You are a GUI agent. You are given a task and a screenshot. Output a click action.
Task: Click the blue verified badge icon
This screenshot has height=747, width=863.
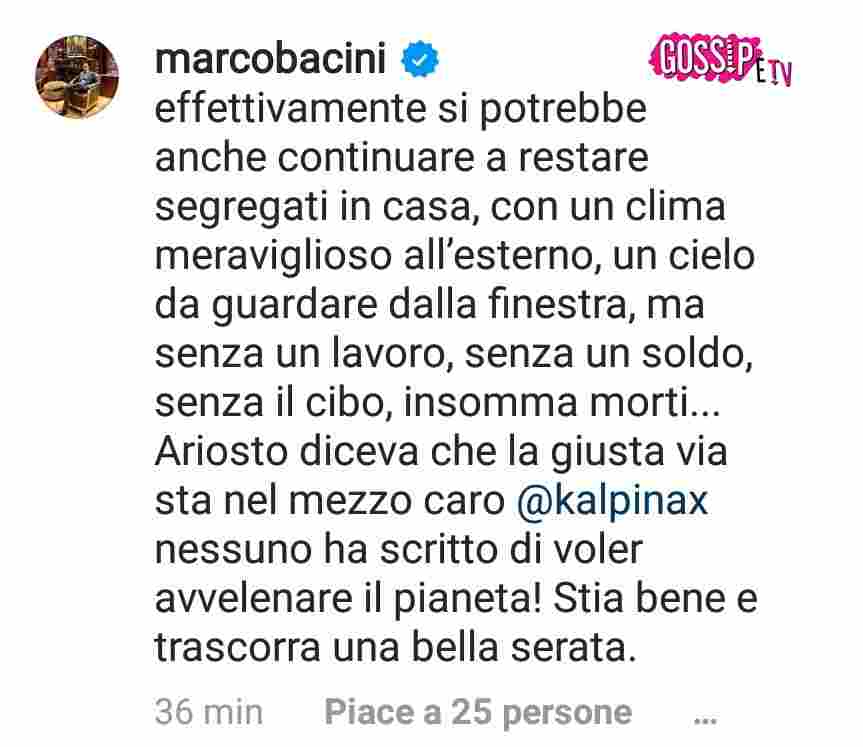click(x=420, y=59)
